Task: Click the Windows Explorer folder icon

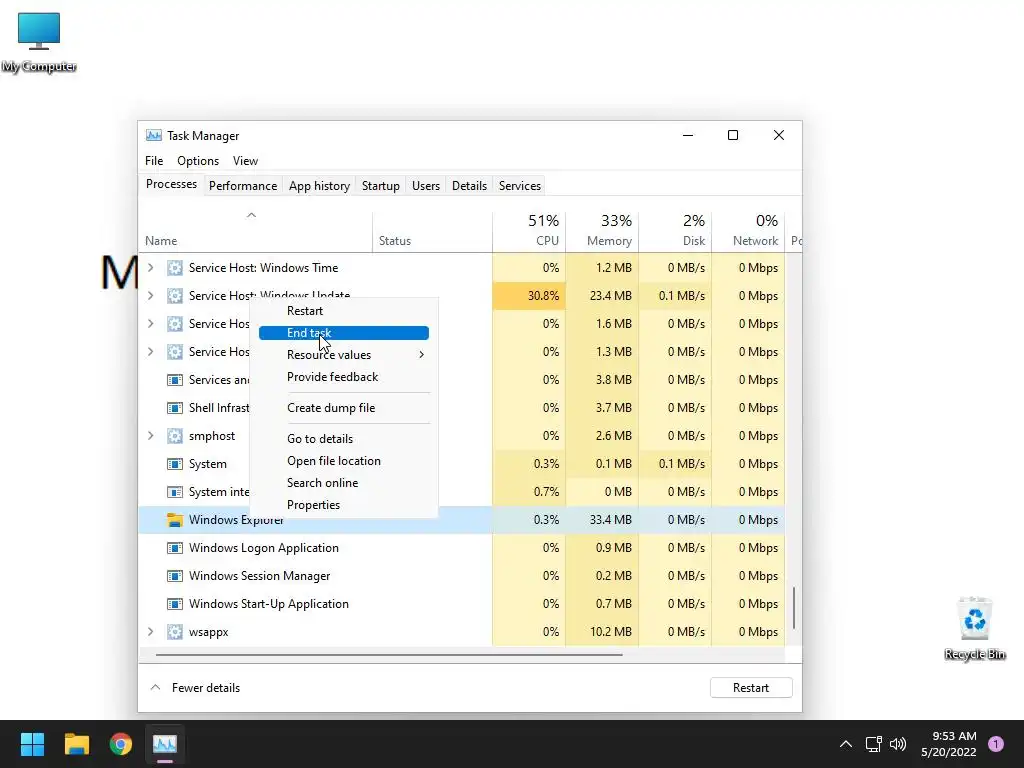Action: point(174,520)
